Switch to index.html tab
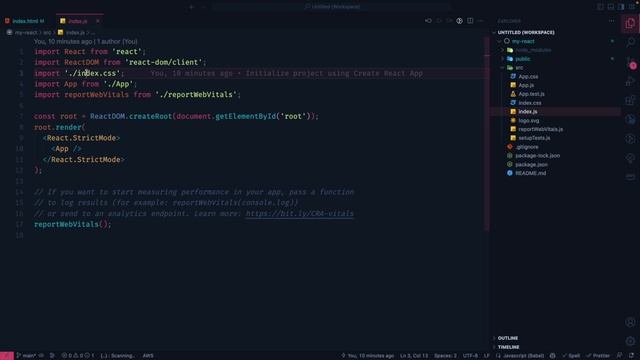The width and height of the screenshot is (640, 360). [25, 21]
